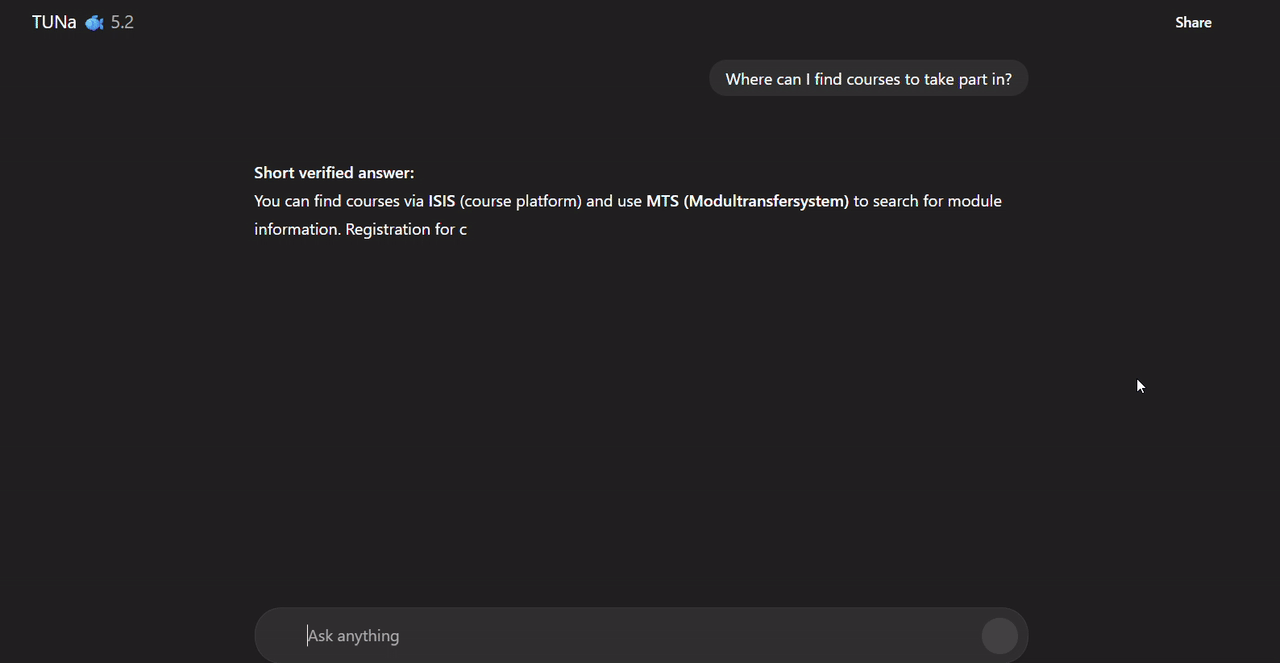Viewport: 1280px width, 663px height.
Task: Click the Short verified answer heading
Action: [334, 173]
